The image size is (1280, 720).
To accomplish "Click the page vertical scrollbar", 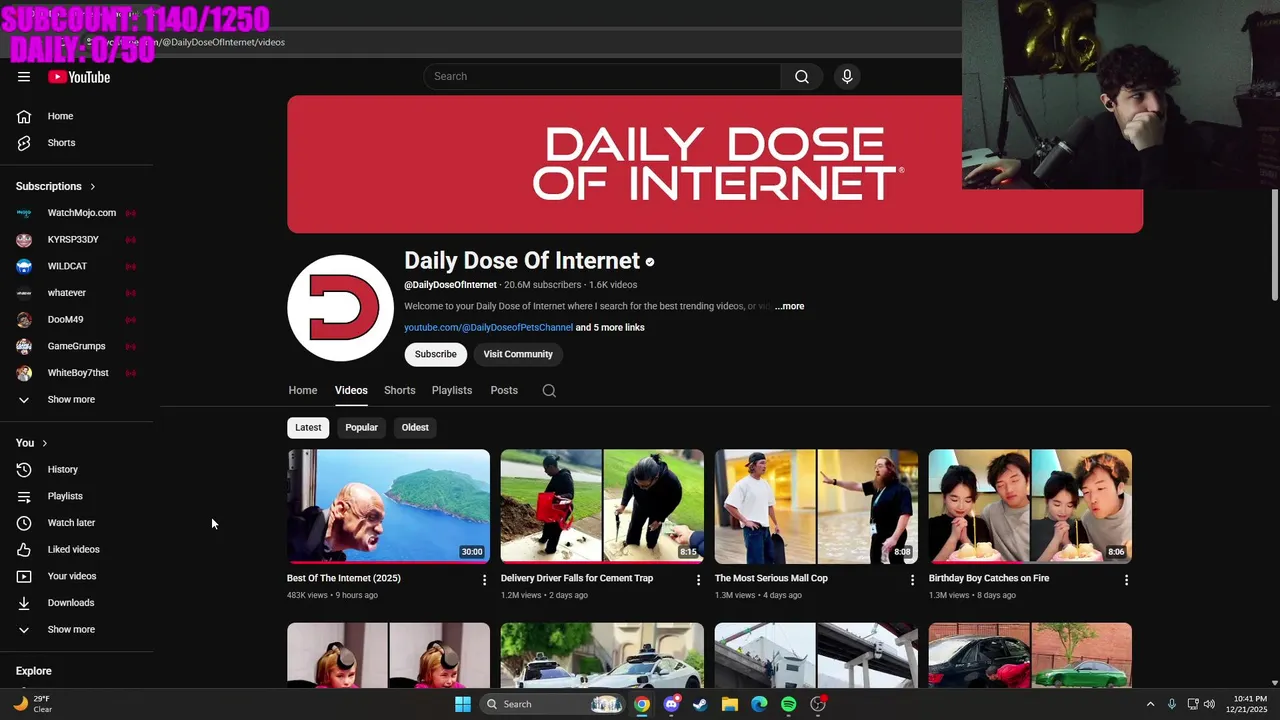I will (x=1274, y=245).
